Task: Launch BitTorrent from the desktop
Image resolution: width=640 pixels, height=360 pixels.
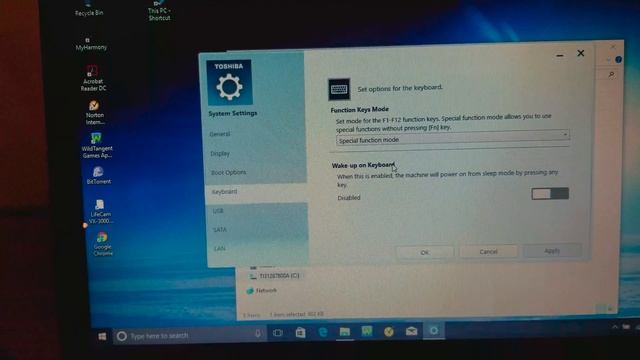Action: (98, 175)
